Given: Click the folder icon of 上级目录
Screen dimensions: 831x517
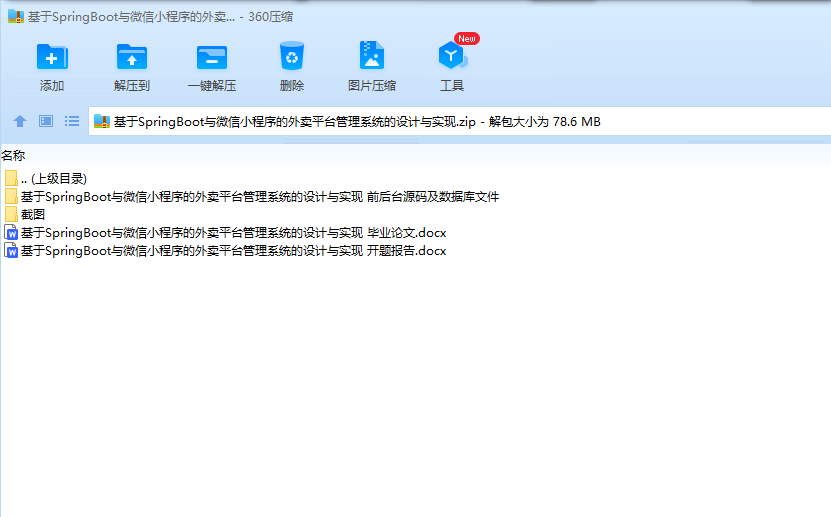Looking at the screenshot, I should [x=11, y=179].
